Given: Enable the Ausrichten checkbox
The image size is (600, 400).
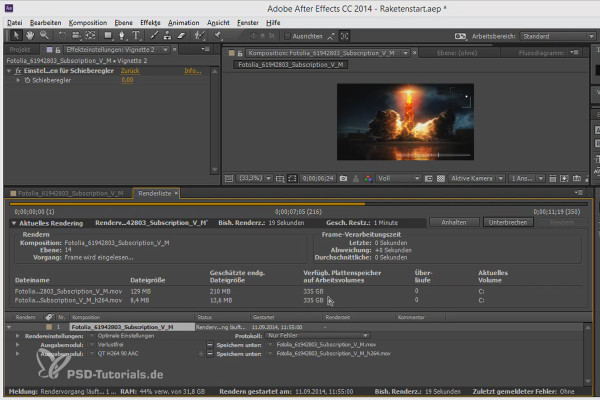Looking at the screenshot, I should tap(287, 36).
